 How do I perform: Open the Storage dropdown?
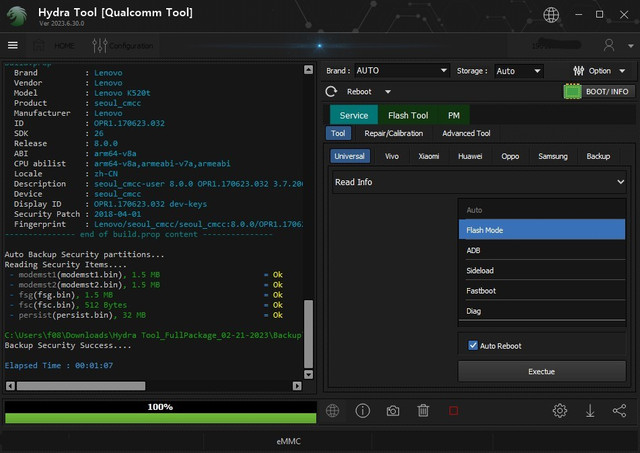(x=518, y=71)
